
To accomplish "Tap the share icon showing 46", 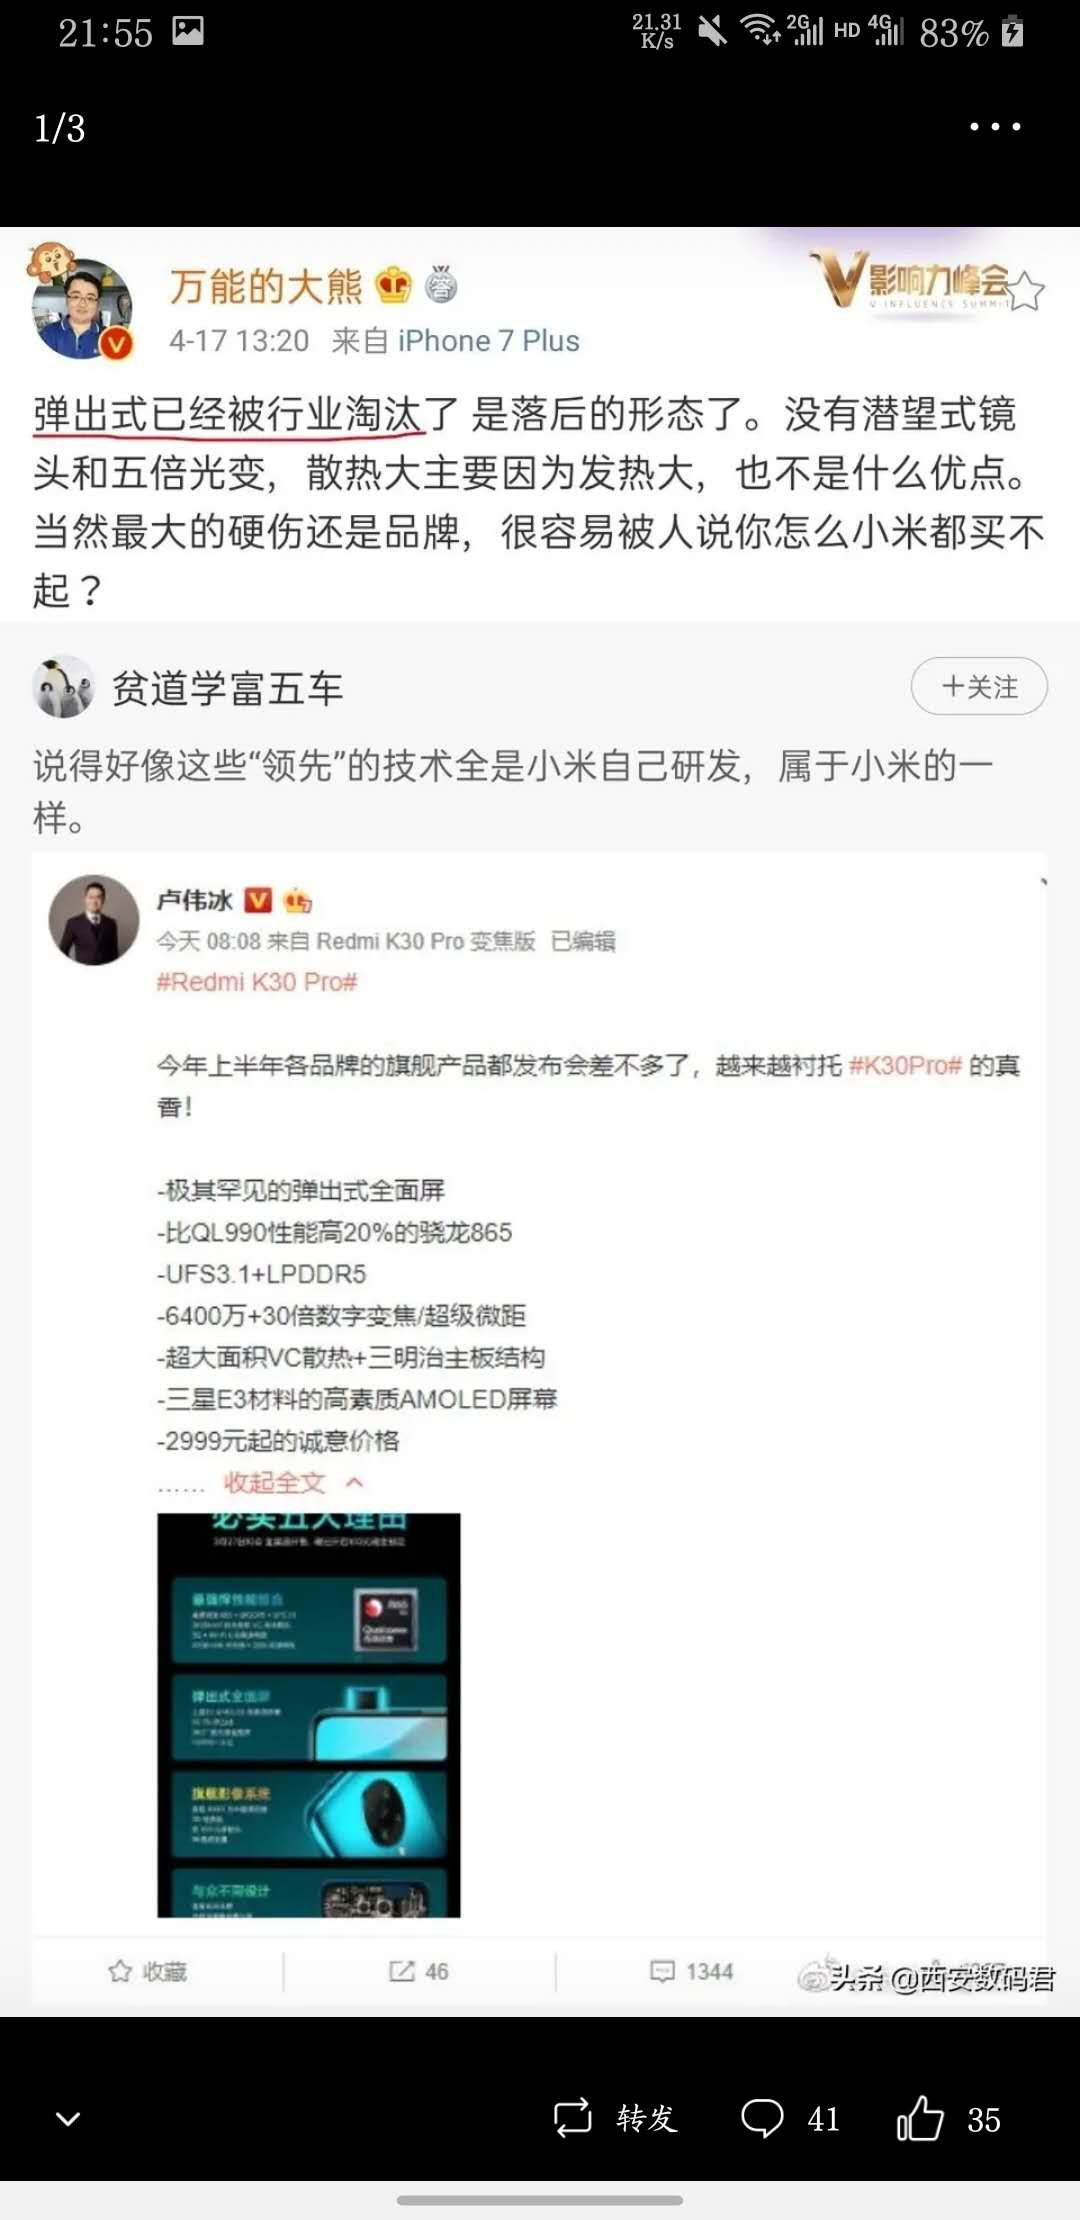I will pos(402,1971).
